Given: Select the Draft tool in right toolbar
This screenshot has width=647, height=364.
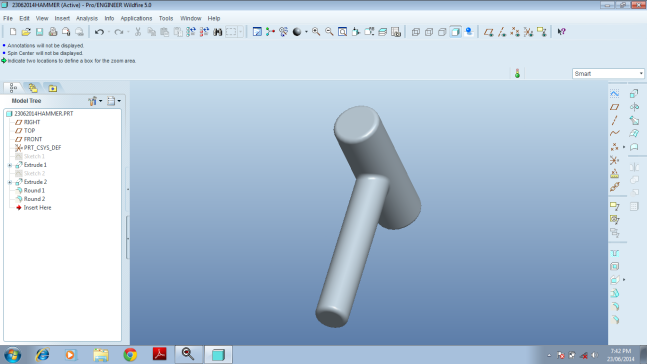Looking at the screenshot, I should [x=615, y=293].
